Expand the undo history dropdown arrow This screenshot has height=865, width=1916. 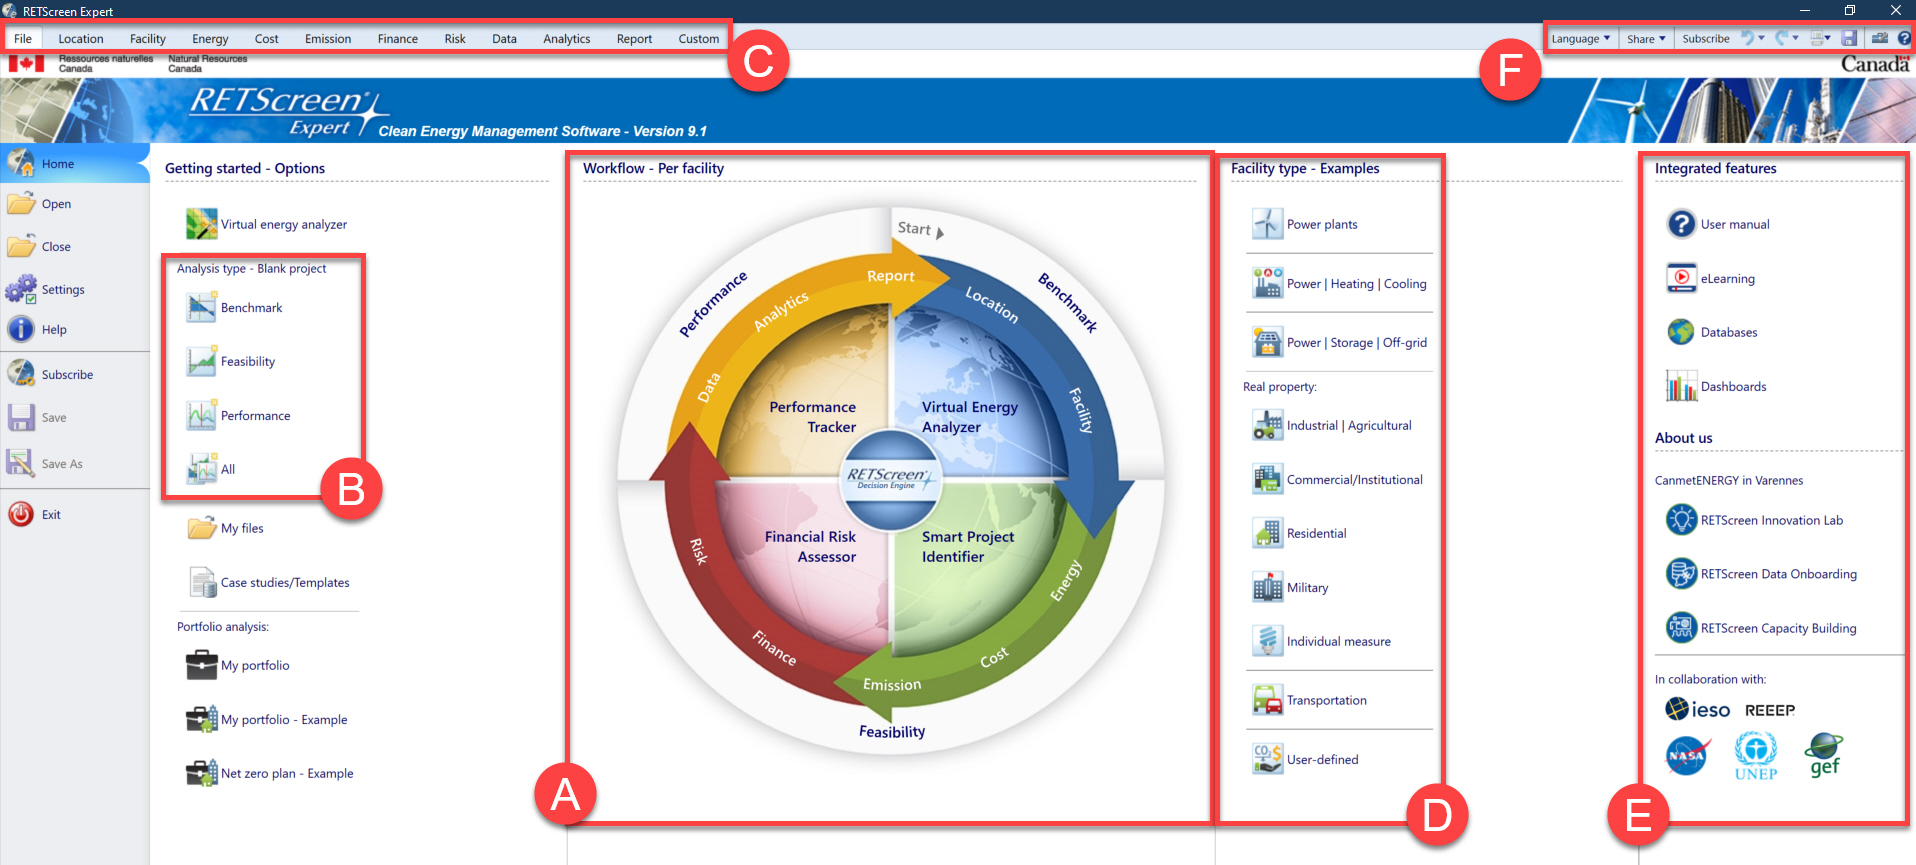[1761, 38]
